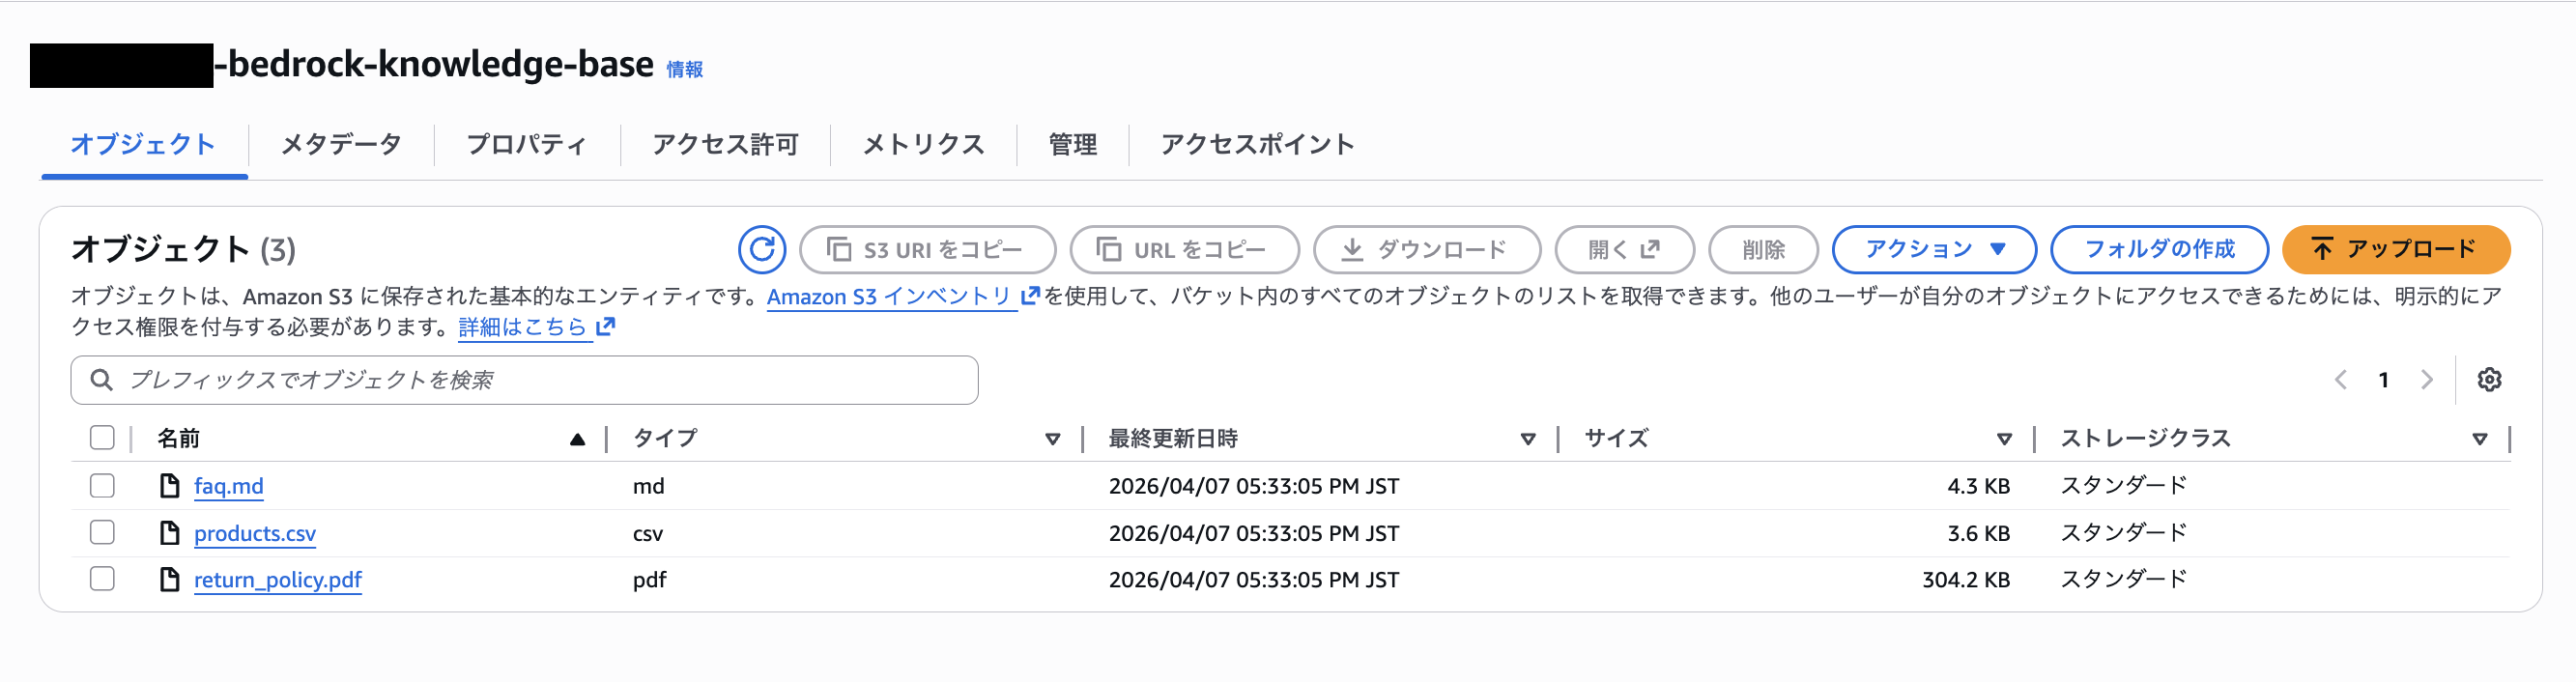Click the 開く button
Image resolution: width=2576 pixels, height=682 pixels.
(1624, 249)
